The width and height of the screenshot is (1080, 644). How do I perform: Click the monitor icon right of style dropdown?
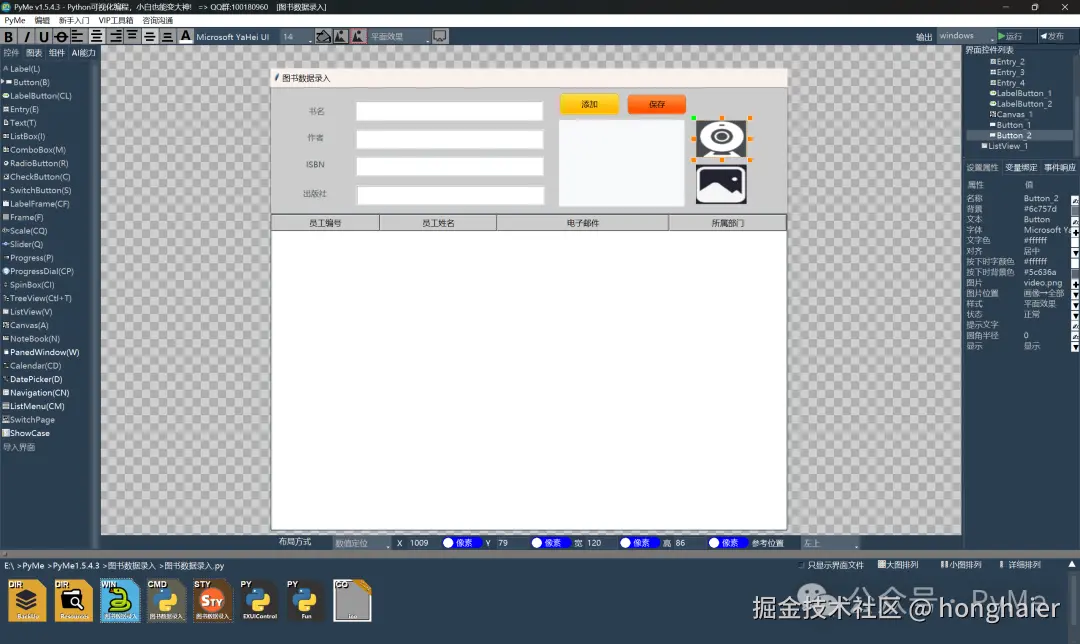pos(440,36)
